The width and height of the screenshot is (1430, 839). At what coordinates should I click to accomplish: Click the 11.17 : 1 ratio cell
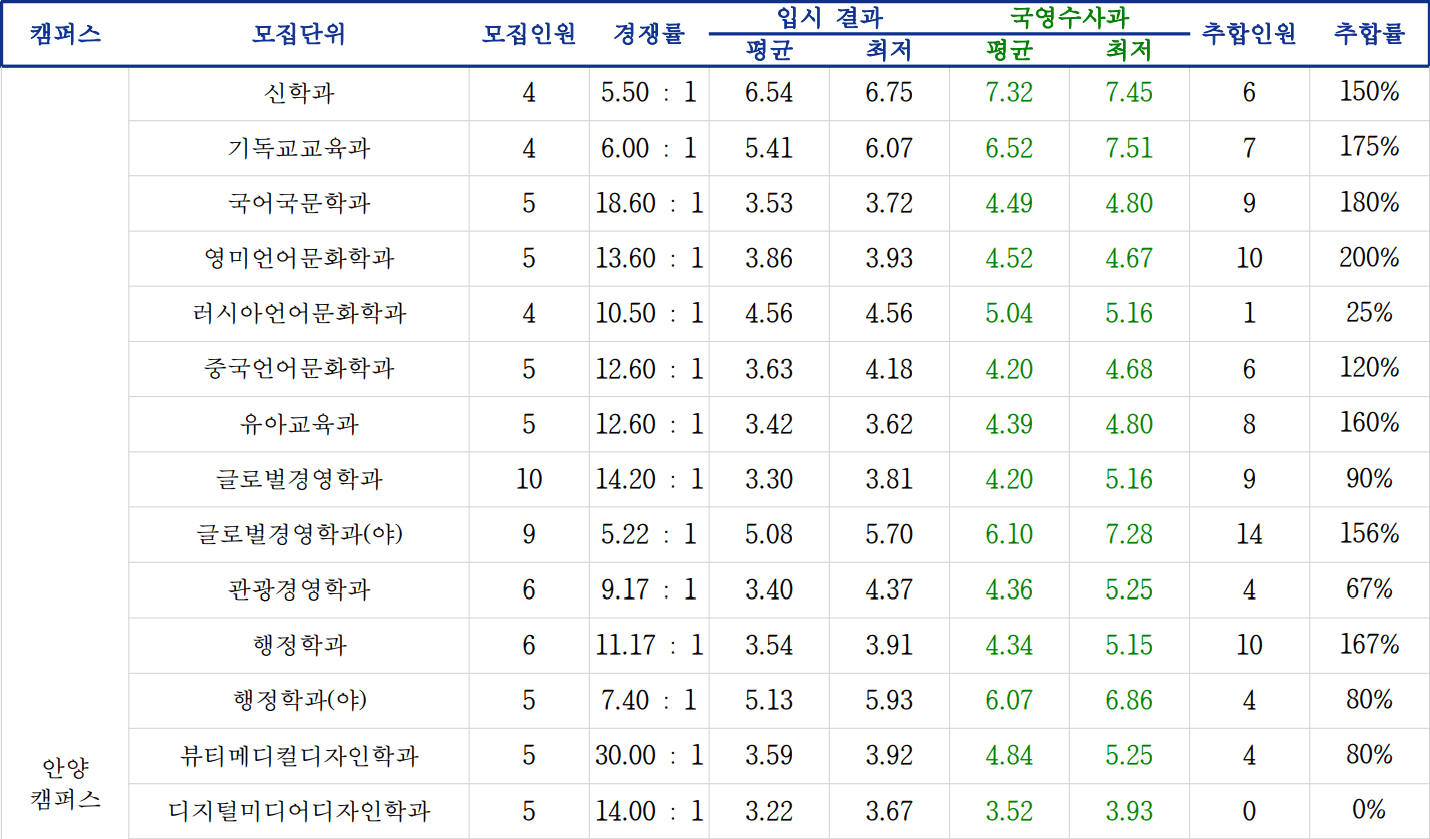click(x=649, y=644)
